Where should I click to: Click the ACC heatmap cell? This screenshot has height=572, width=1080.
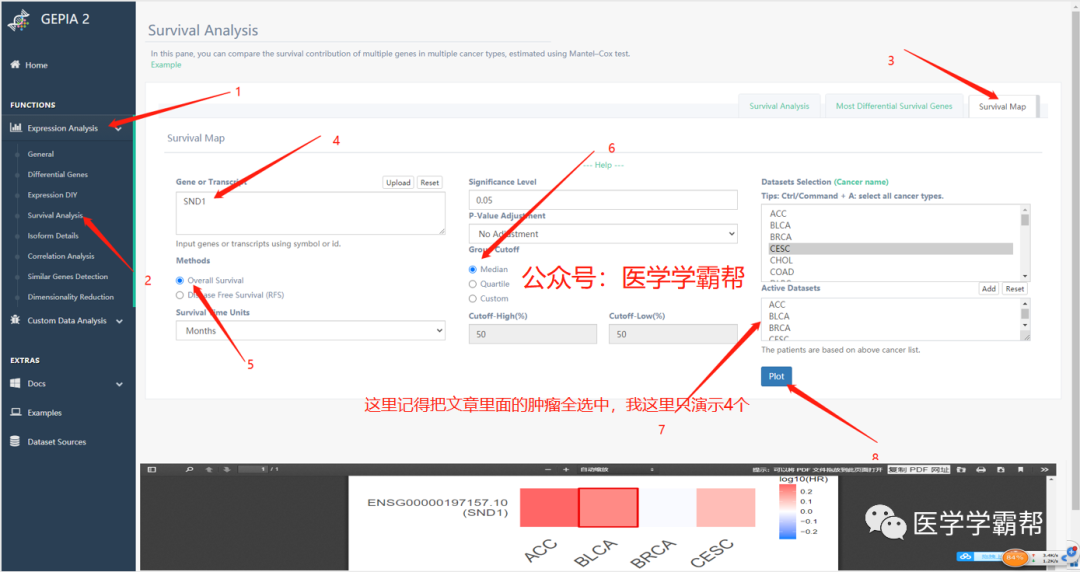point(549,508)
